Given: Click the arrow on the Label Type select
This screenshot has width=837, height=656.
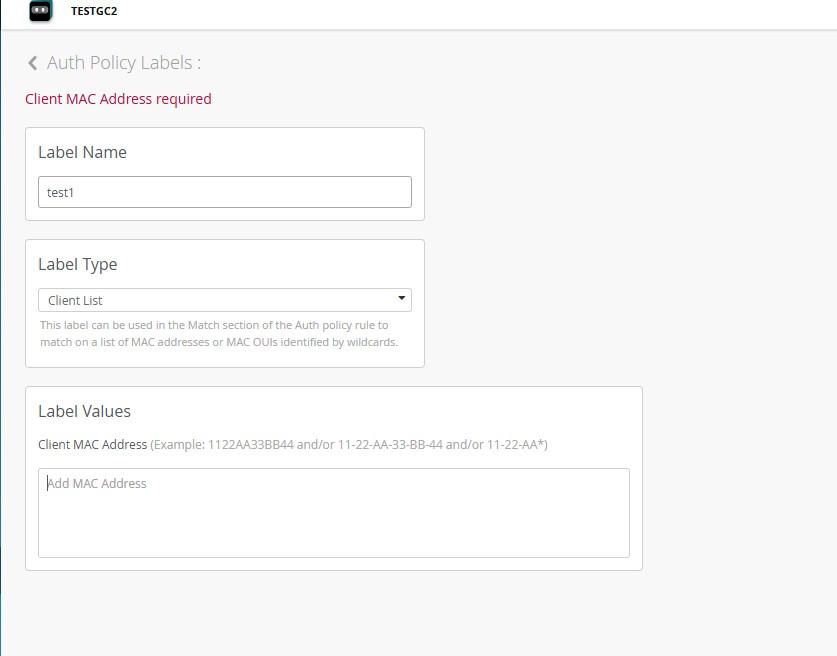Looking at the screenshot, I should [401, 298].
